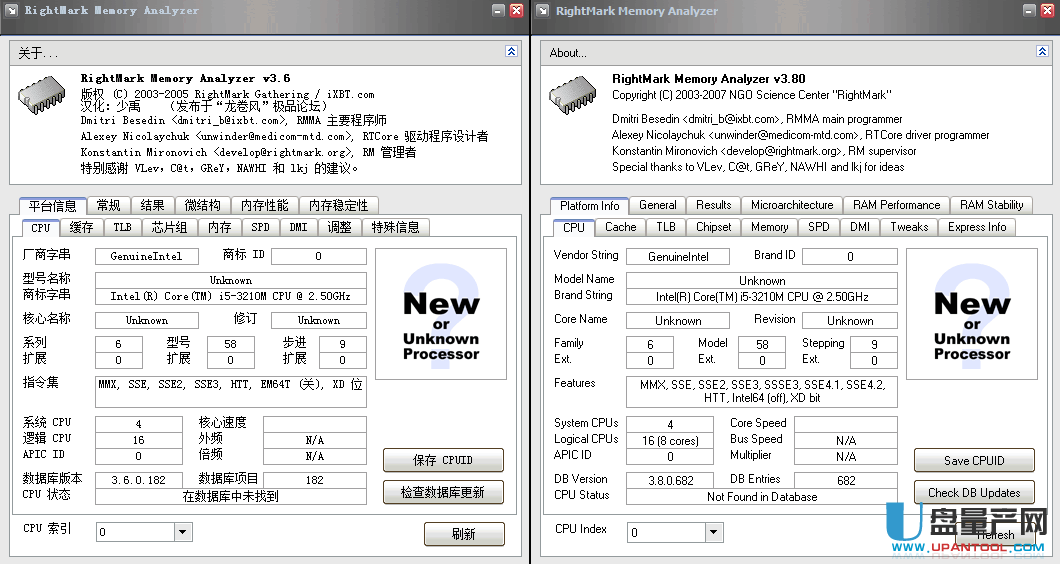Screen dimensions: 1060x564
Task: Collapse the Chinese 关于 panel chevron
Action: coord(511,52)
